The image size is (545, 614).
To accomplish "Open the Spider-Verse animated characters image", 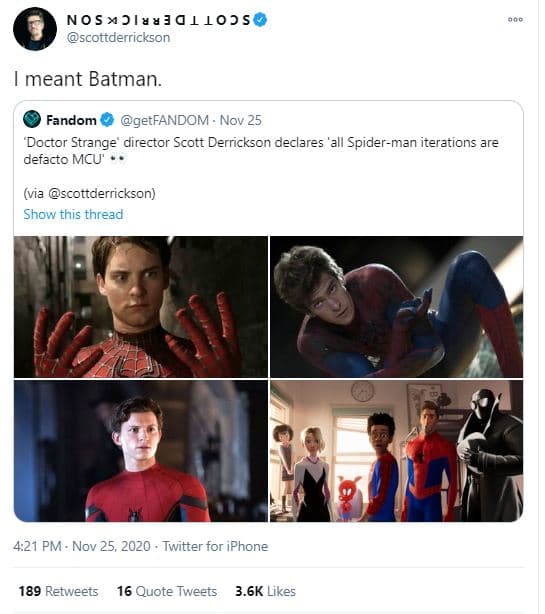I will pyautogui.click(x=396, y=451).
